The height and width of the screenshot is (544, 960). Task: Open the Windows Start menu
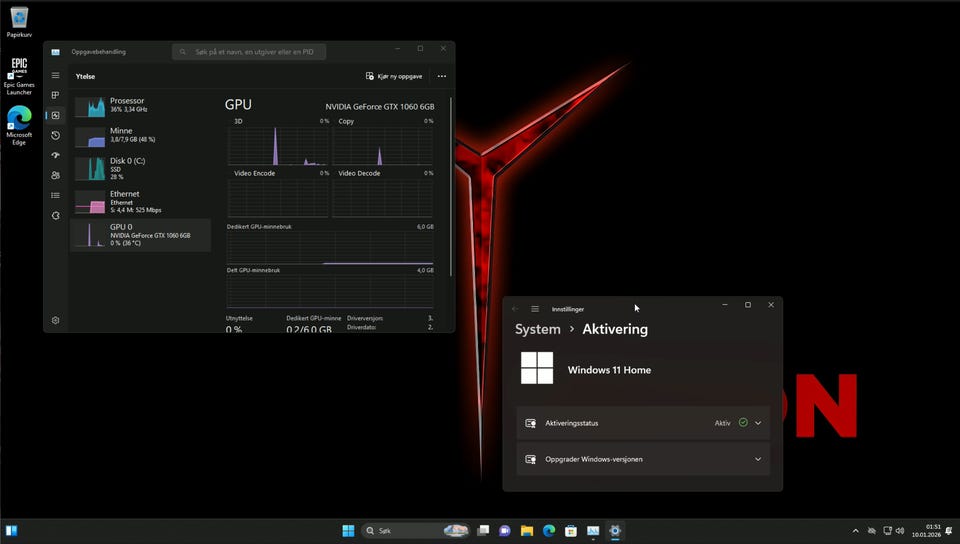(x=348, y=531)
